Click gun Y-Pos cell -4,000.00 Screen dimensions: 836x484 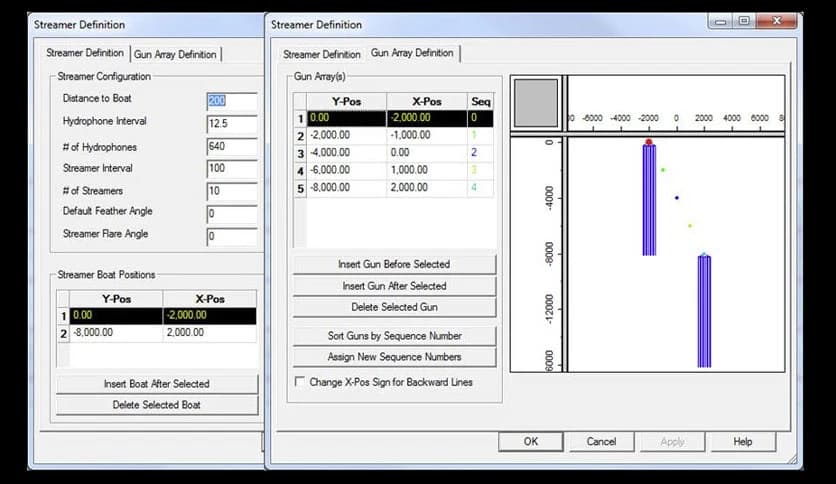(x=347, y=153)
